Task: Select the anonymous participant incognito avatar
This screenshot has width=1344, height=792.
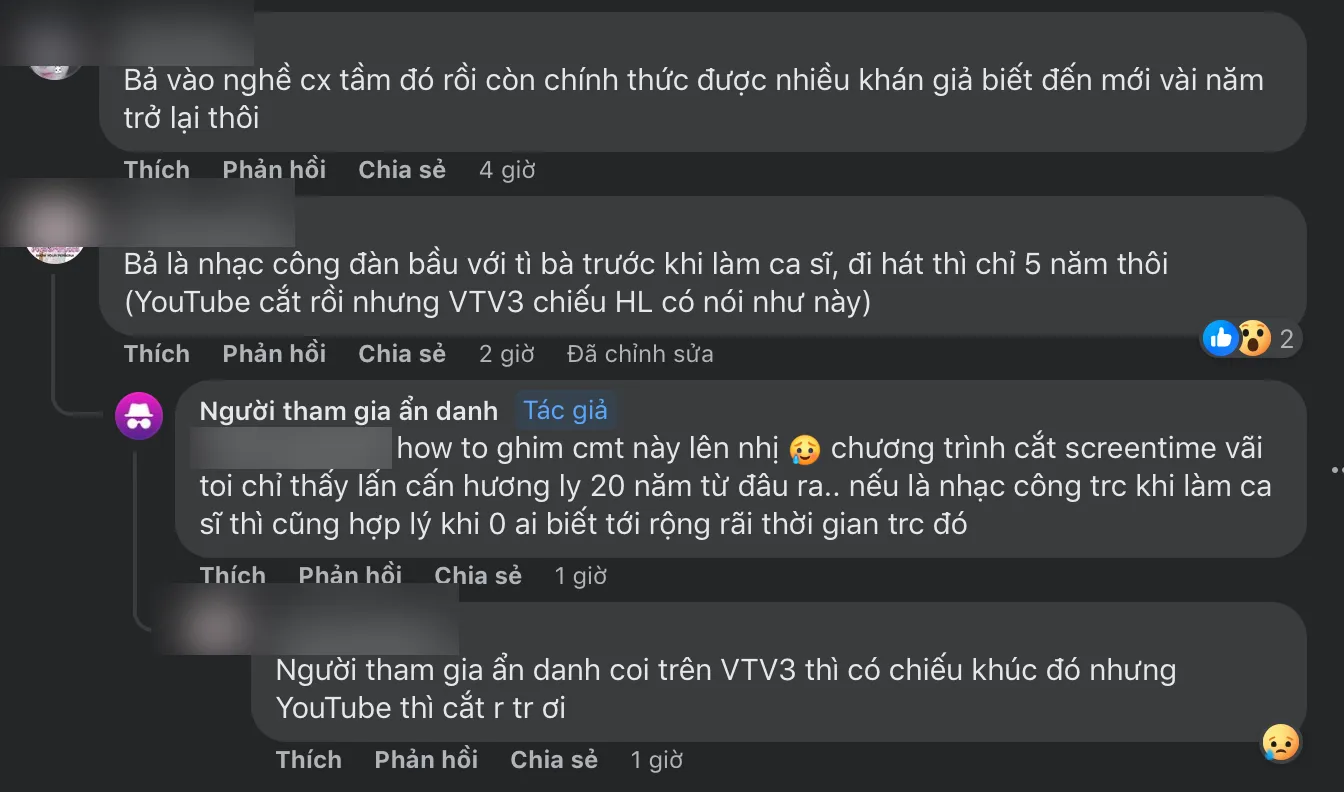Action: coord(139,416)
